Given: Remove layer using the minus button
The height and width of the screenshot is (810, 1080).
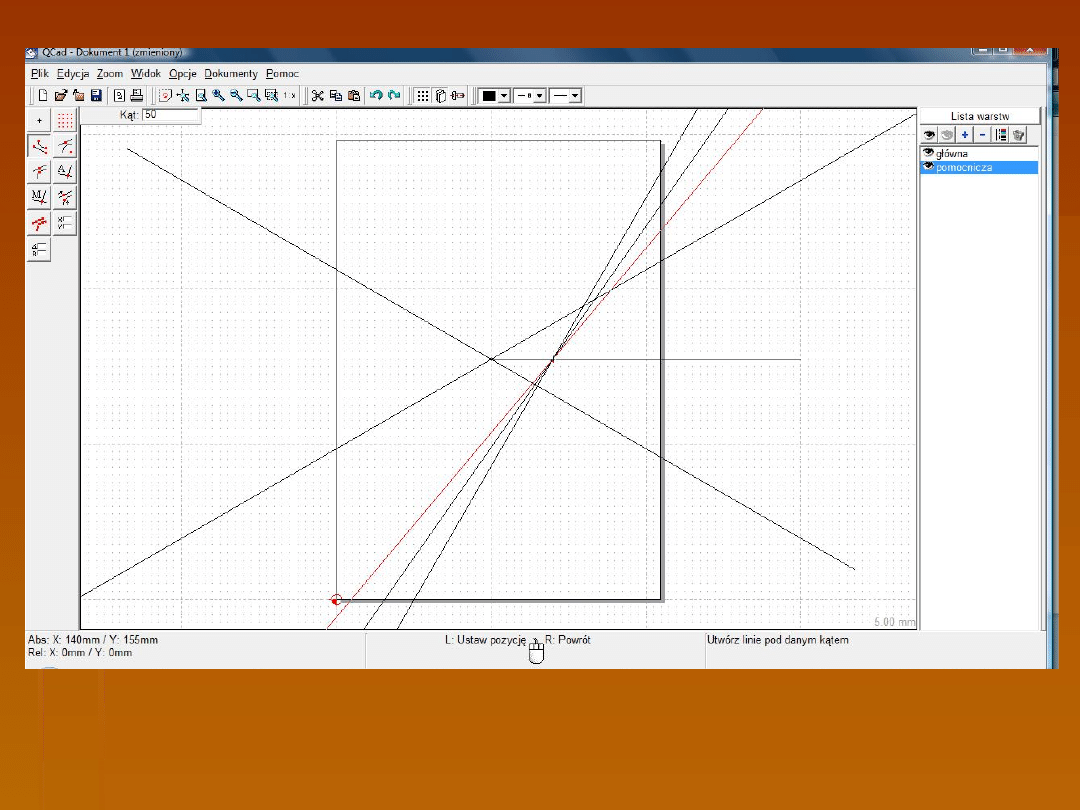Looking at the screenshot, I should click(982, 135).
